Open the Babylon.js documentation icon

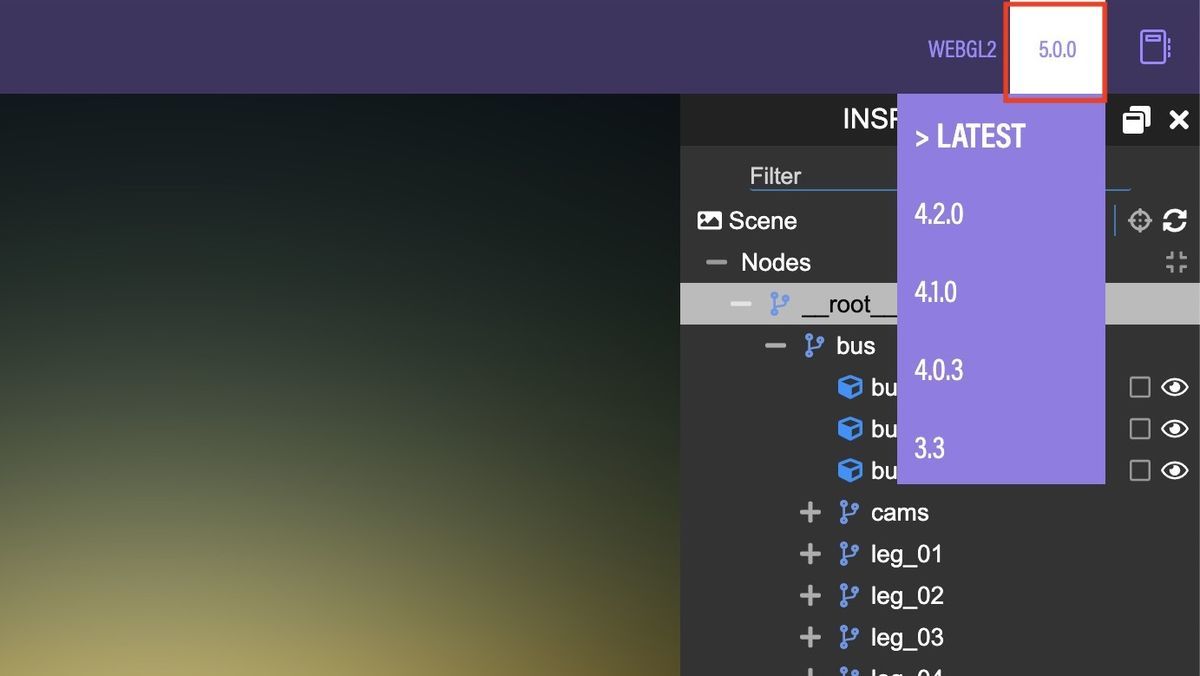coord(1155,45)
